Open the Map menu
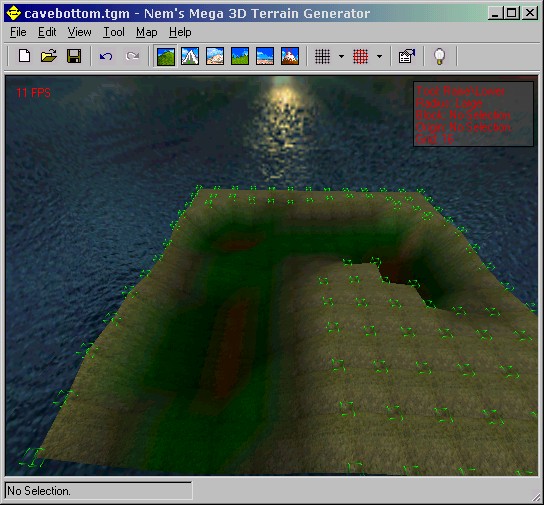This screenshot has height=505, width=544. pyautogui.click(x=146, y=32)
